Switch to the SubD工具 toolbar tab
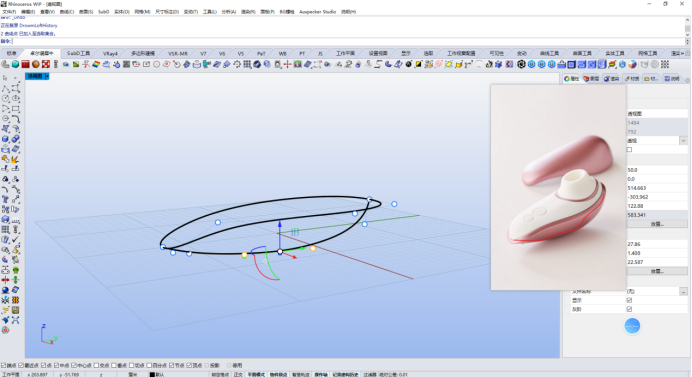Viewport: 692px width, 377px height. click(79, 53)
